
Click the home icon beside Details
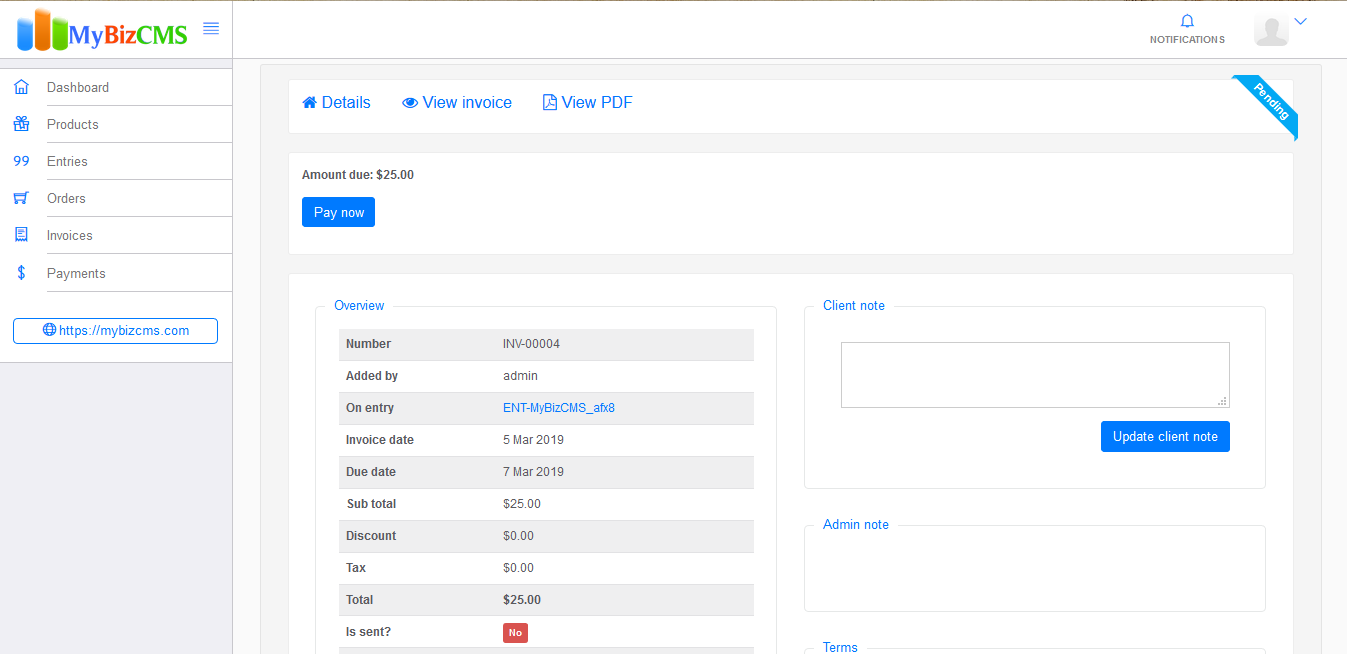pos(310,102)
